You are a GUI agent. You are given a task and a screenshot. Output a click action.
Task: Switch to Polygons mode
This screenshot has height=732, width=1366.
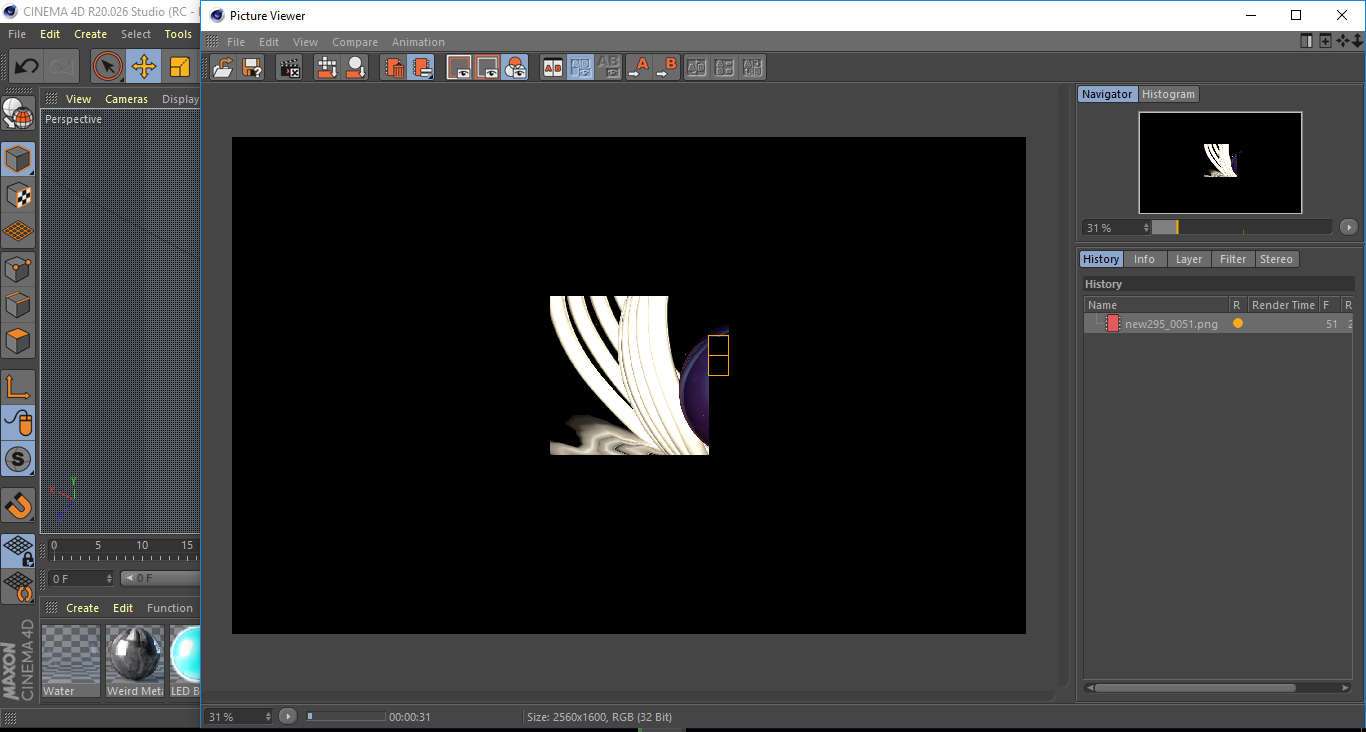[18, 341]
